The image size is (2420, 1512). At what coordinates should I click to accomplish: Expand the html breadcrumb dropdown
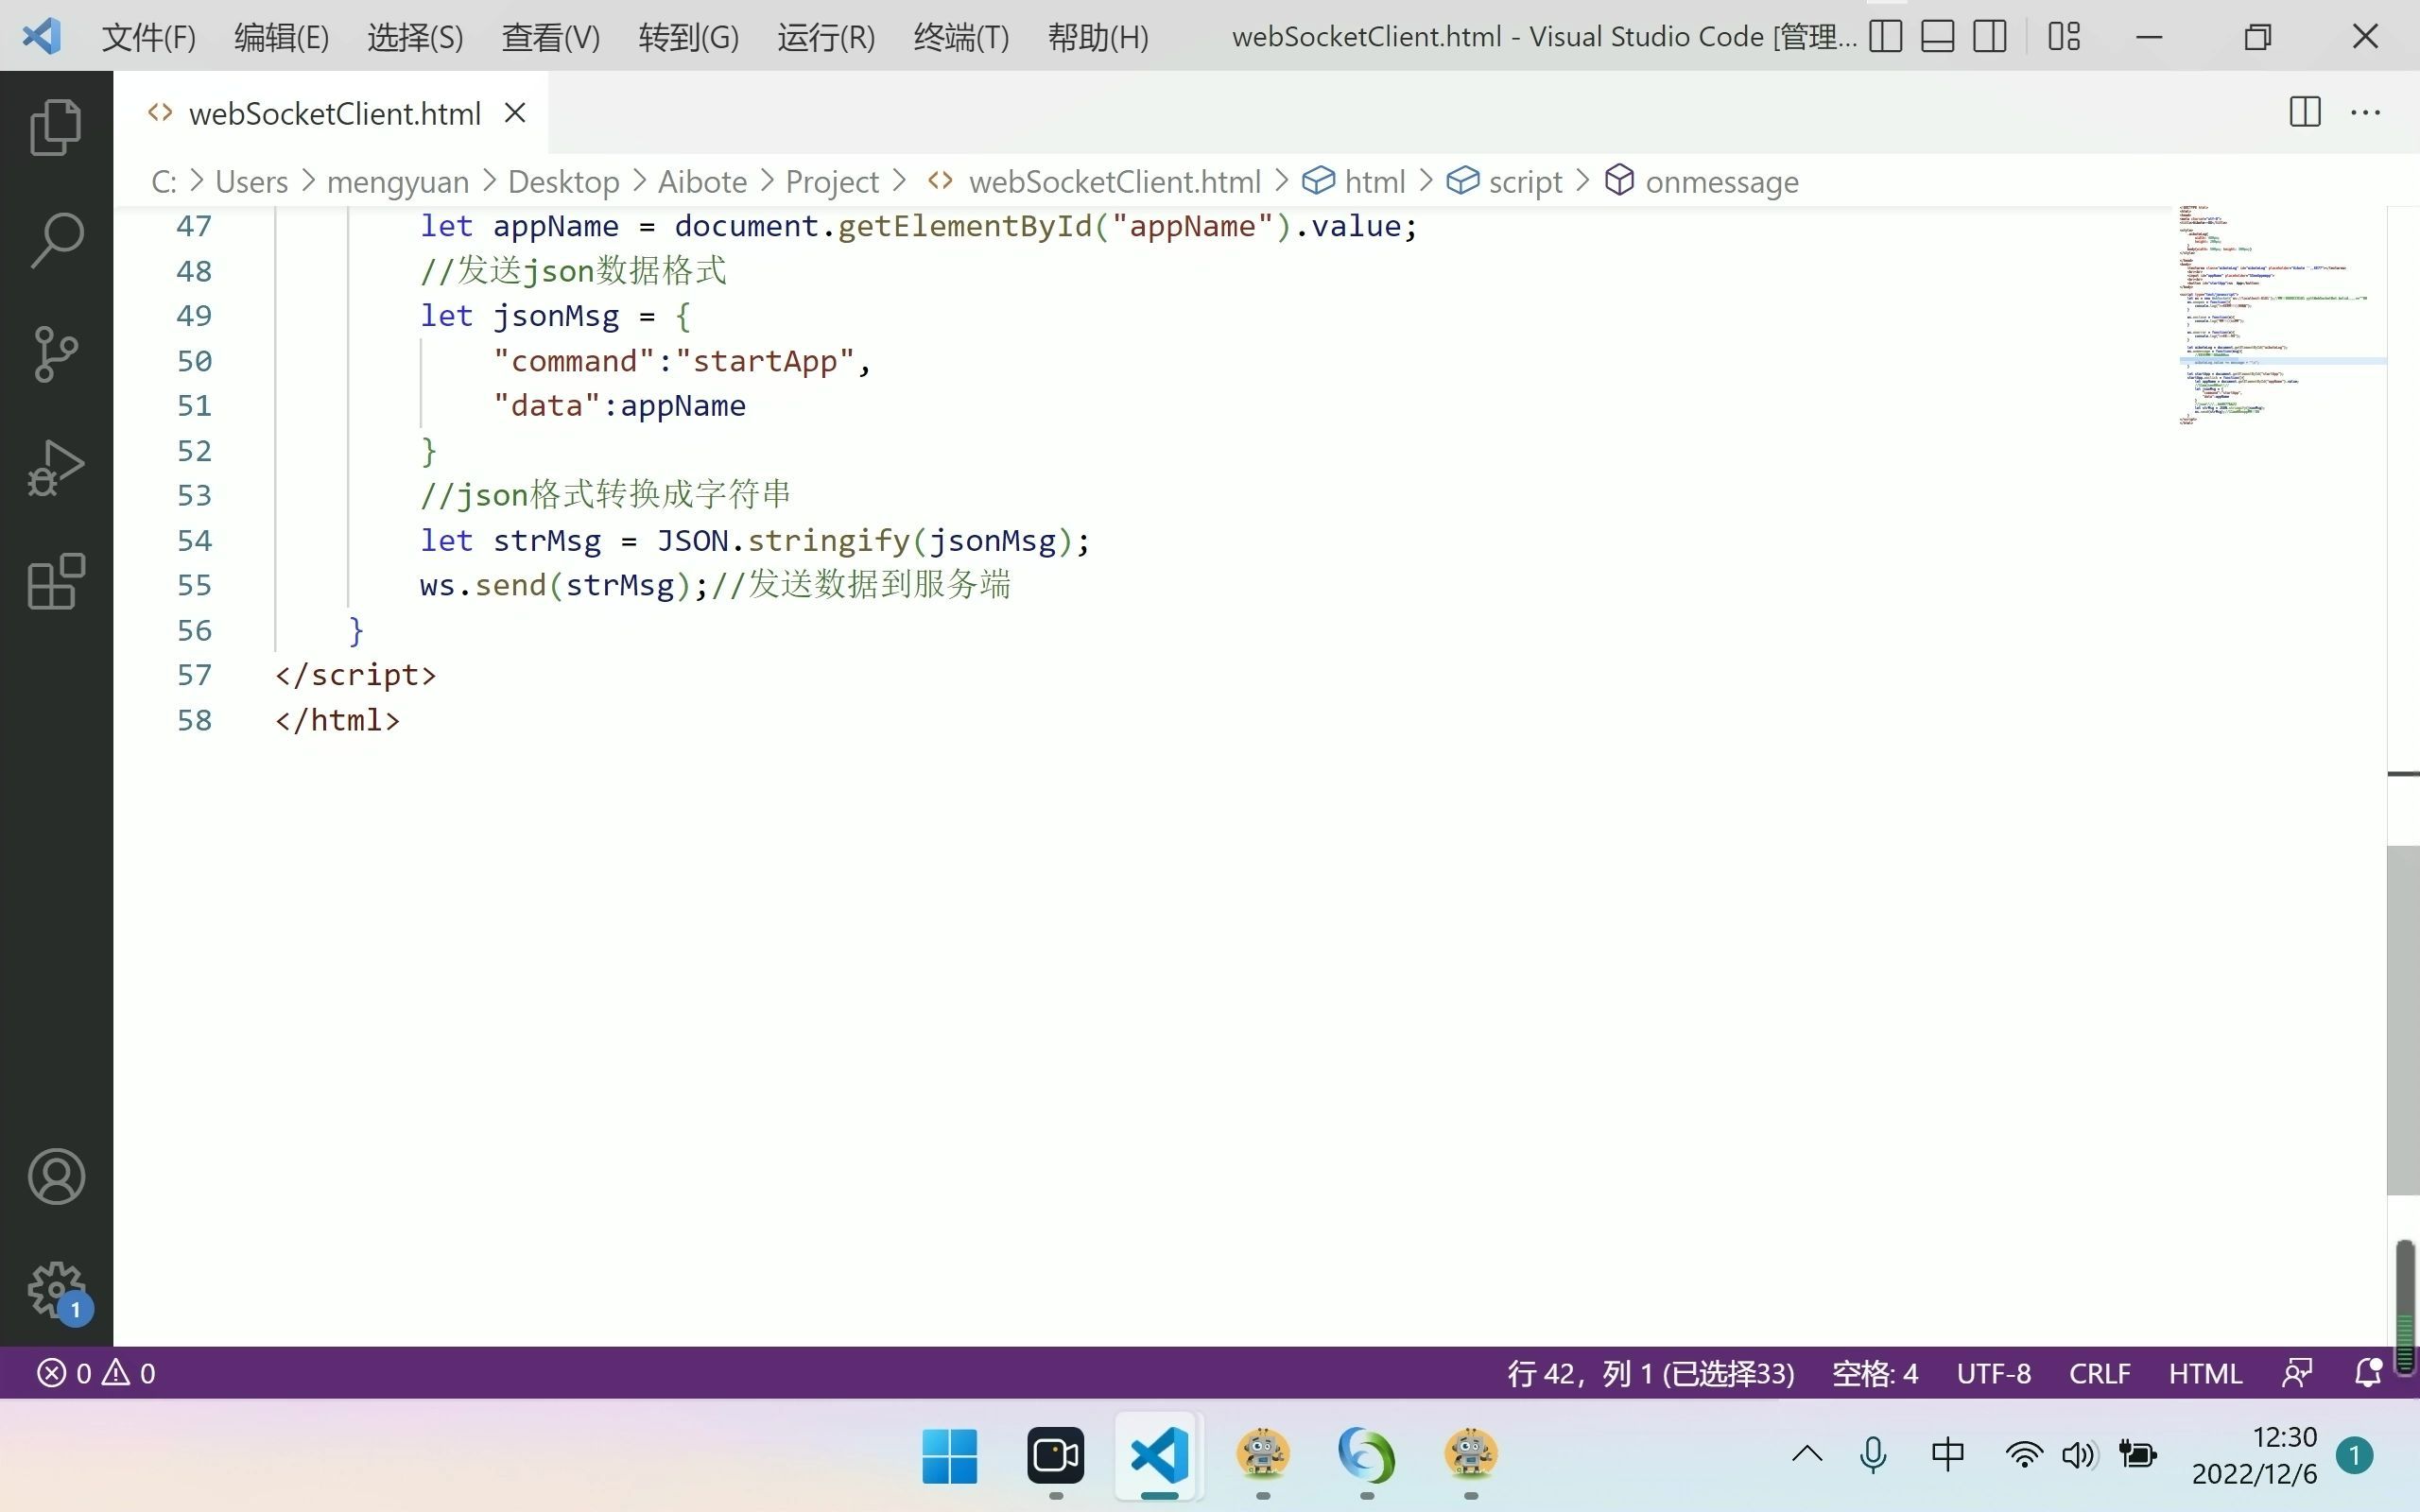[1378, 181]
